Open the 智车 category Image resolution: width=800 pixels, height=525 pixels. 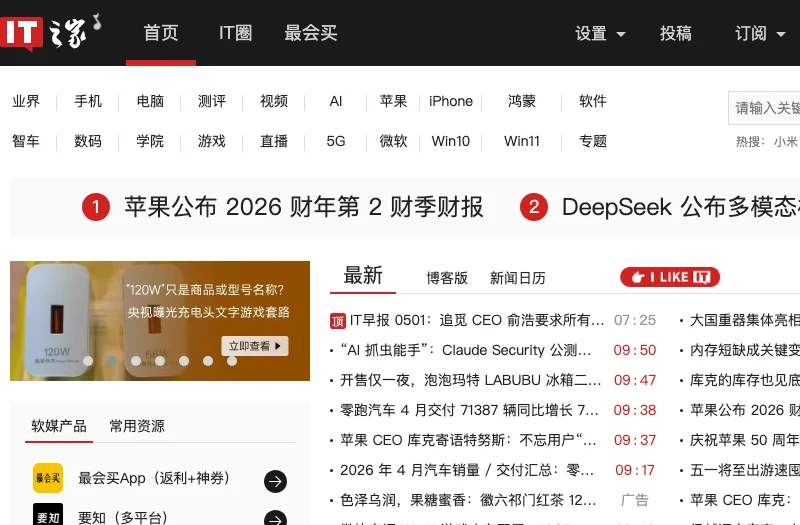[x=26, y=141]
